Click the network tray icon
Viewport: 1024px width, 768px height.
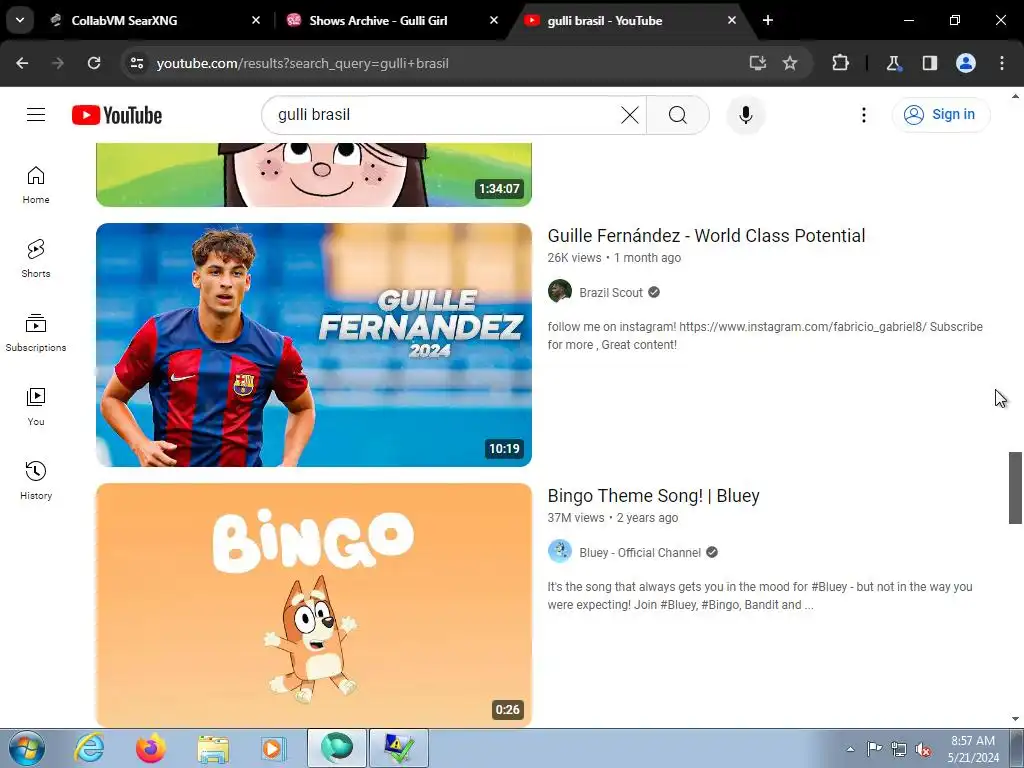point(899,749)
